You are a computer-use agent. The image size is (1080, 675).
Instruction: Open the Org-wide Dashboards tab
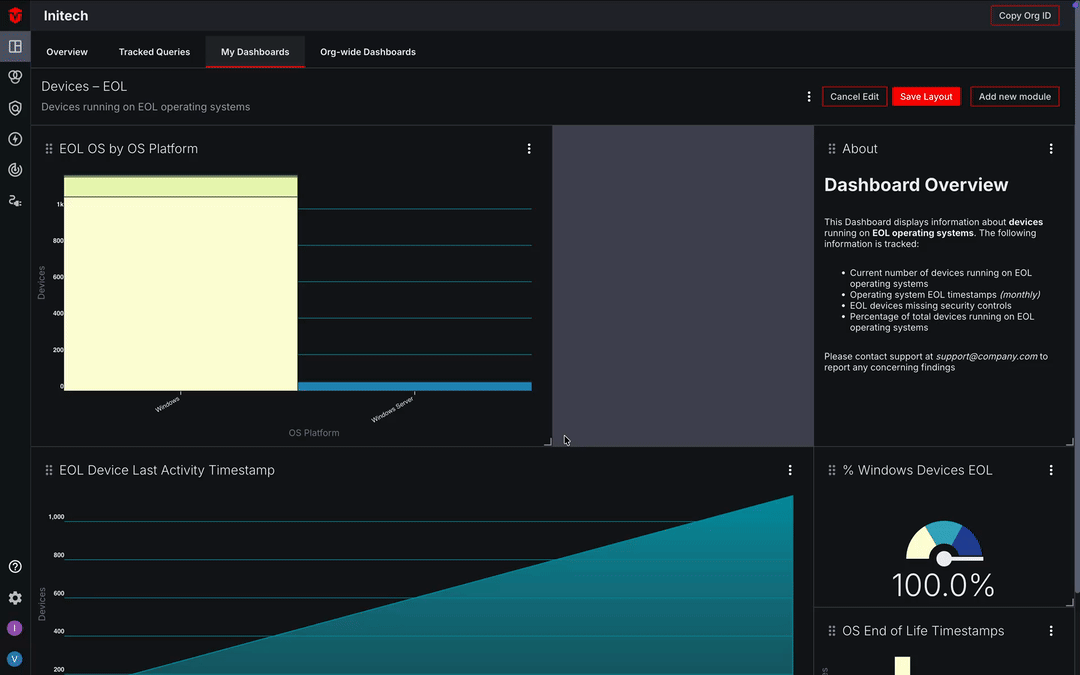click(x=368, y=51)
